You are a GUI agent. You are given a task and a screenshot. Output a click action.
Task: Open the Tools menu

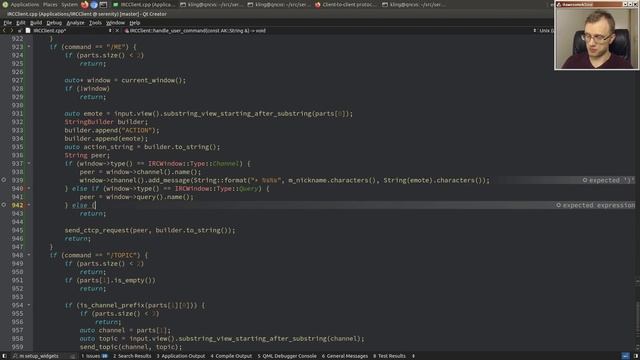tap(95, 22)
